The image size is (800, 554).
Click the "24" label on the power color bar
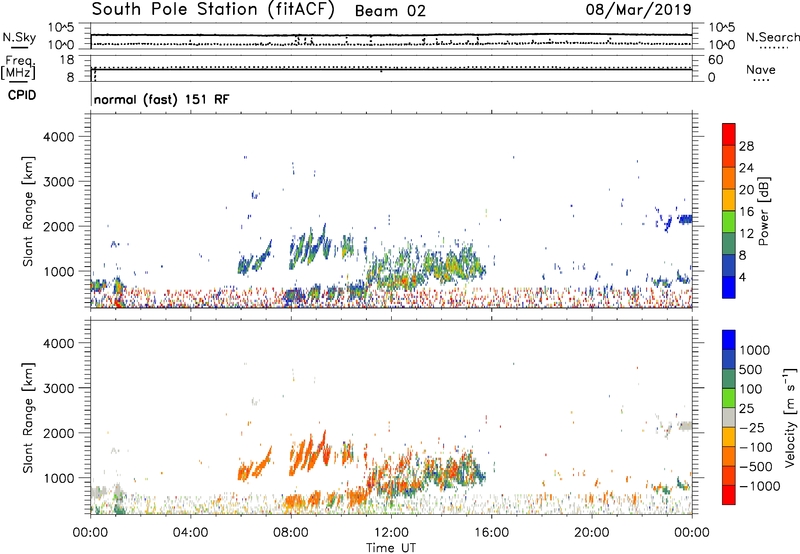pyautogui.click(x=746, y=168)
